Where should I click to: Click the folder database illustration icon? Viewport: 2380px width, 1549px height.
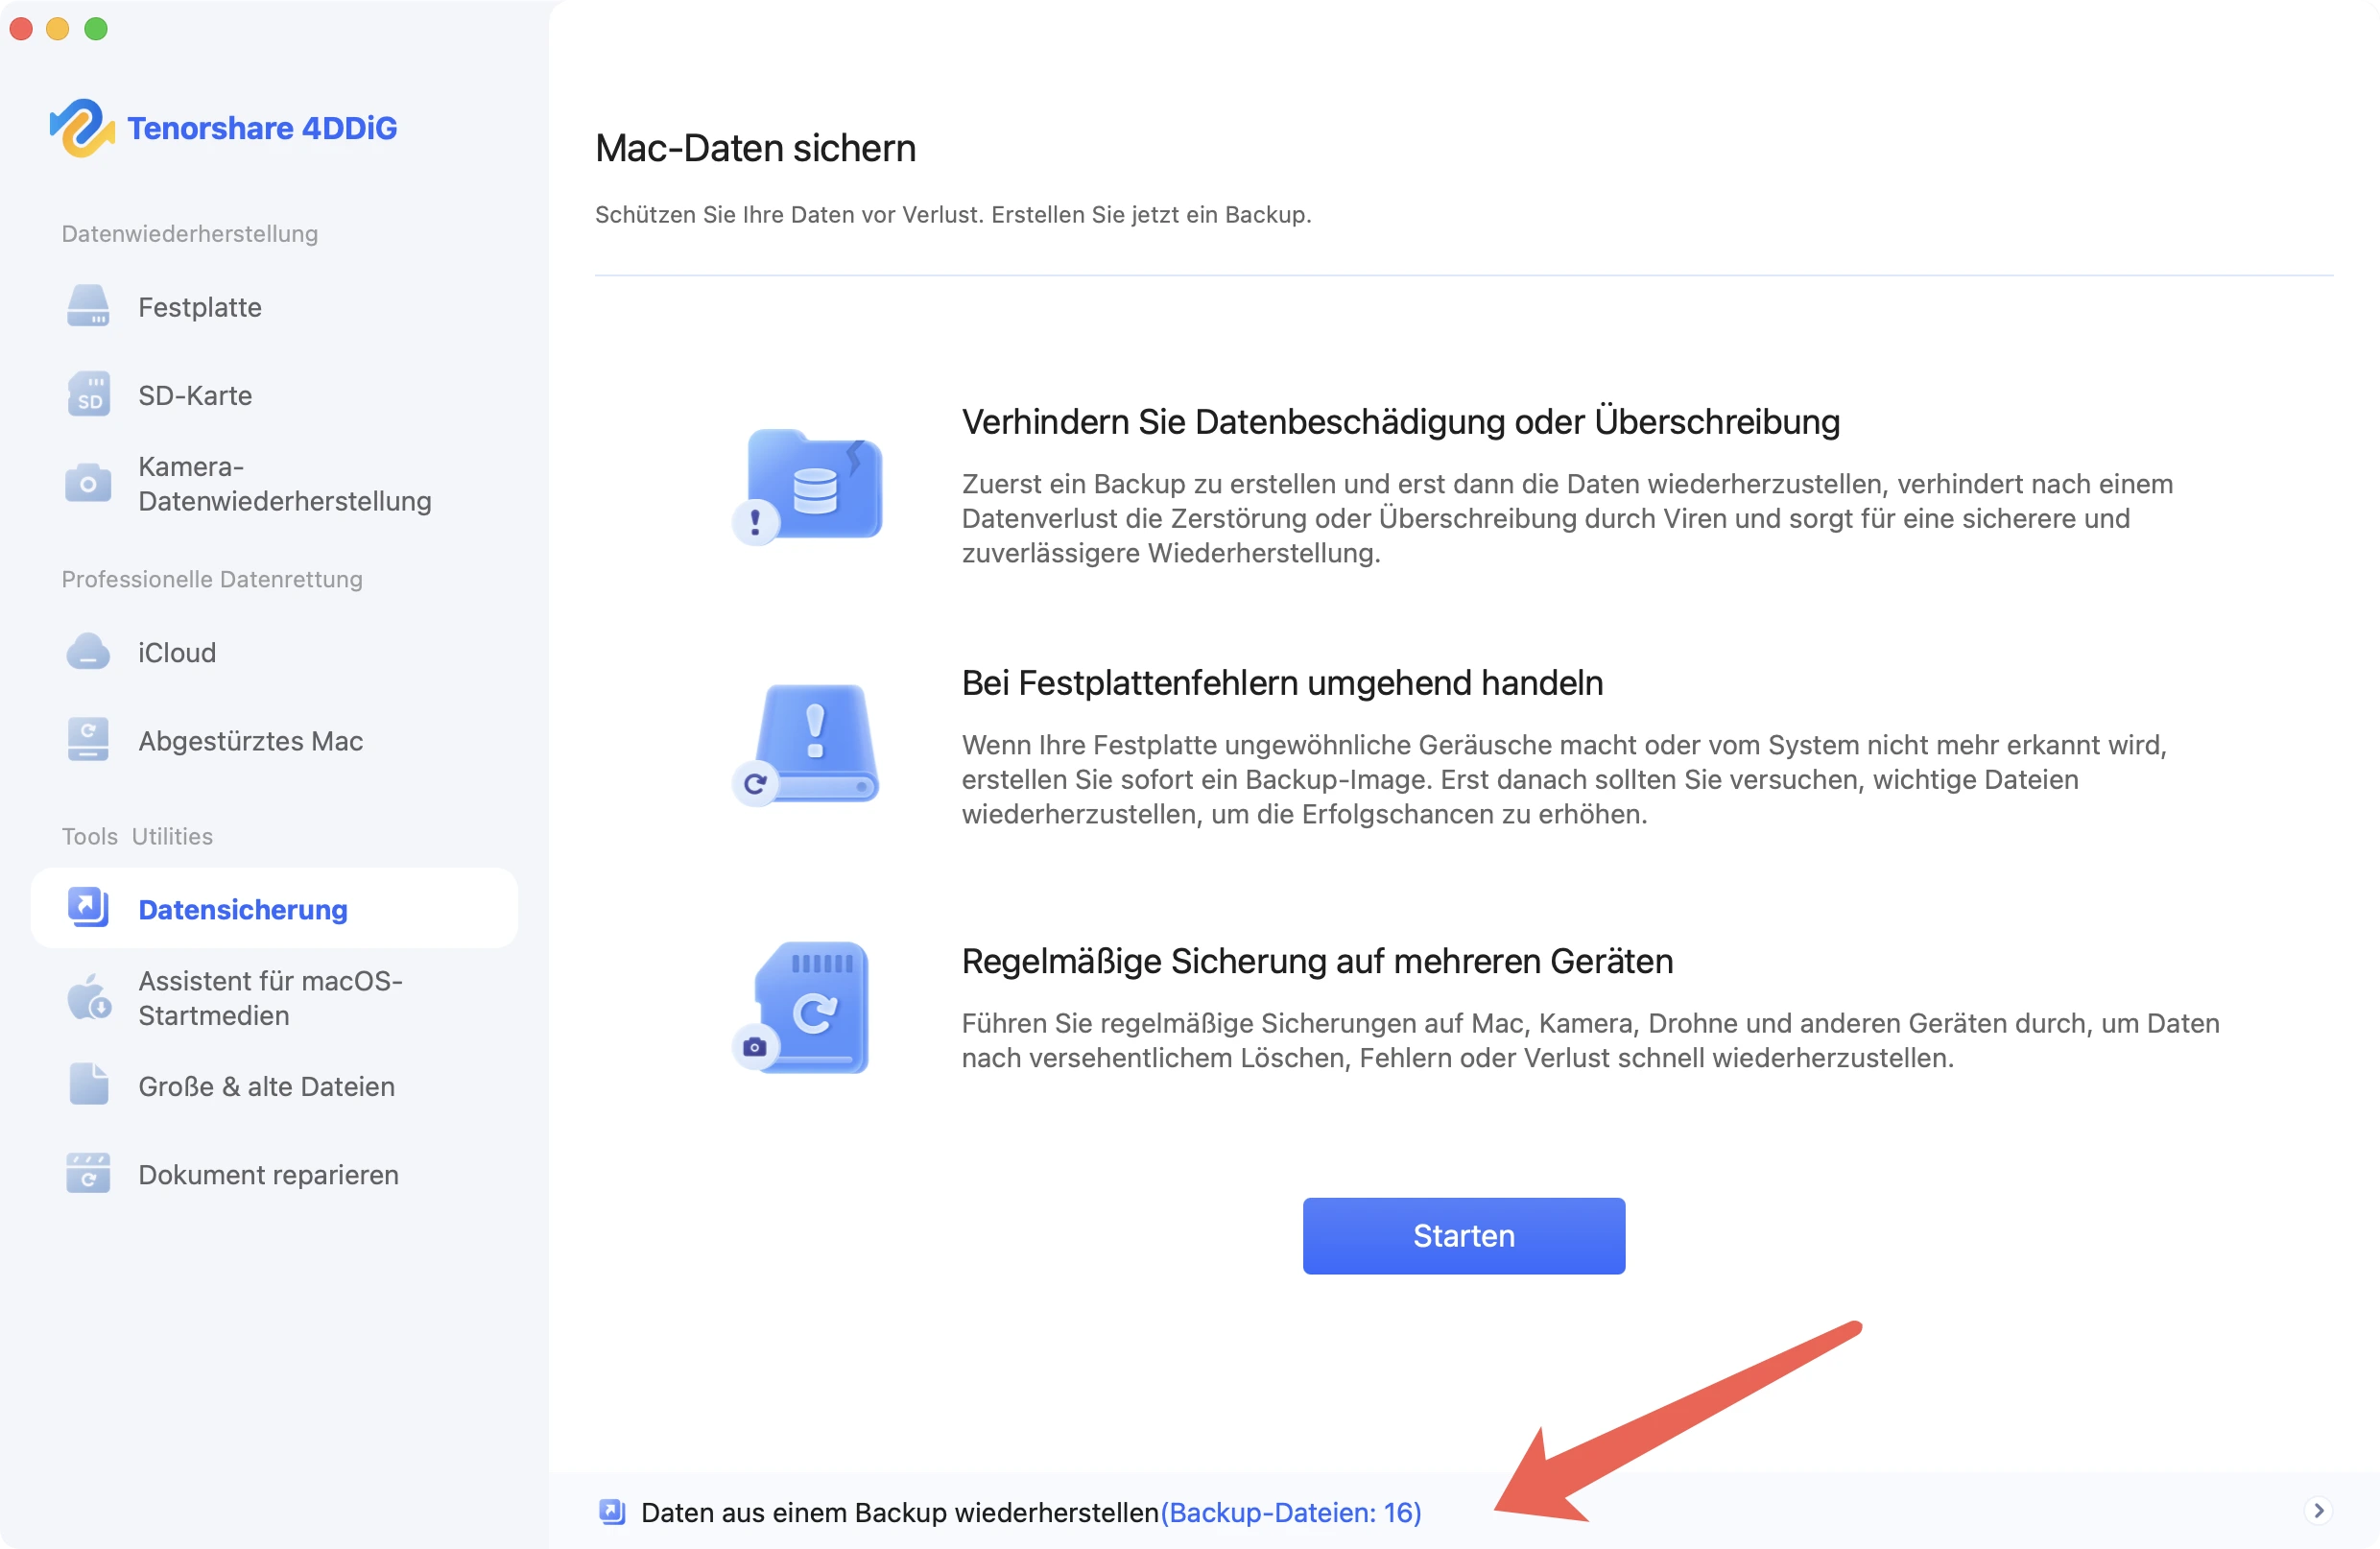pos(808,487)
